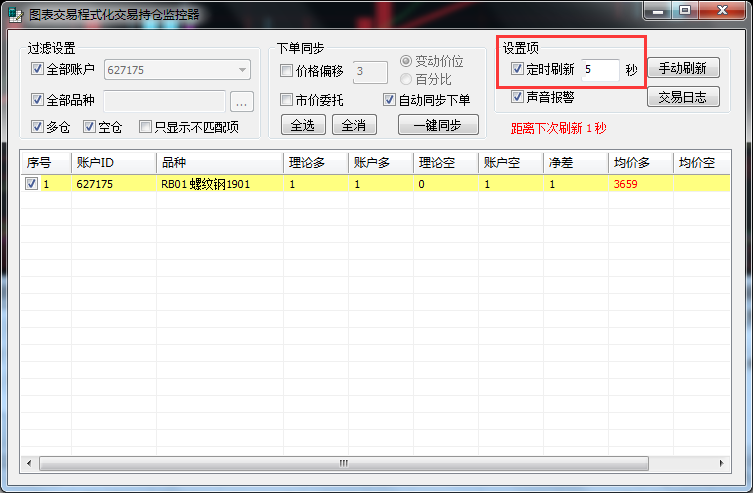Click the 均价多 column header

tap(641, 163)
